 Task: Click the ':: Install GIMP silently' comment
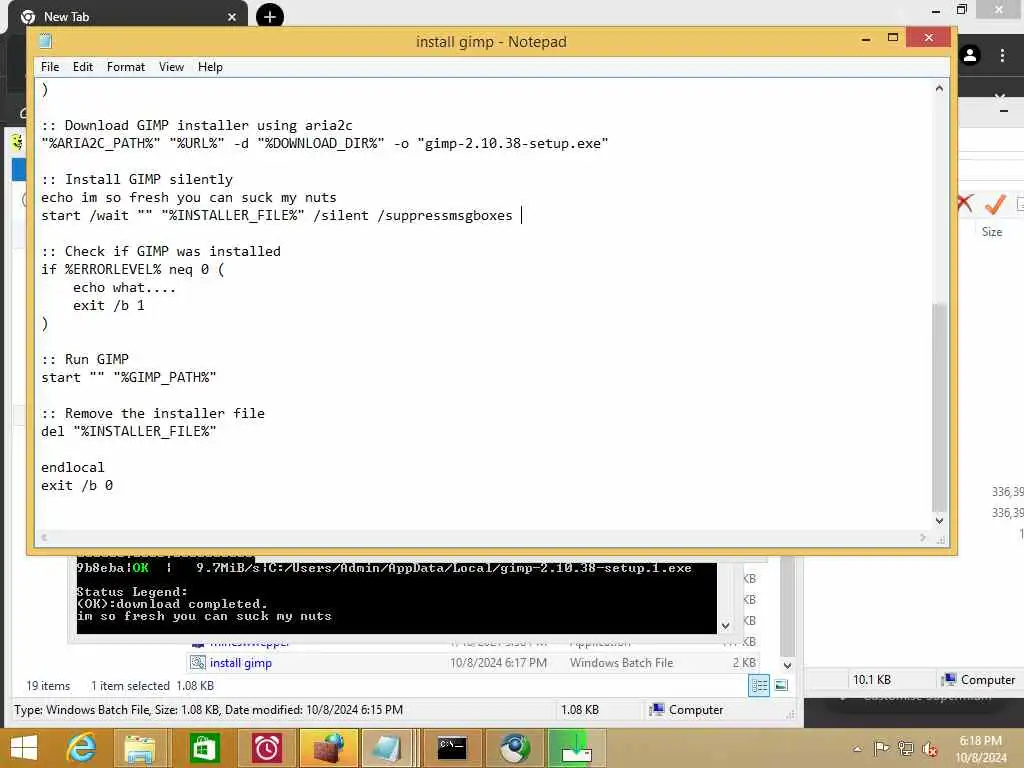[x=136, y=179]
